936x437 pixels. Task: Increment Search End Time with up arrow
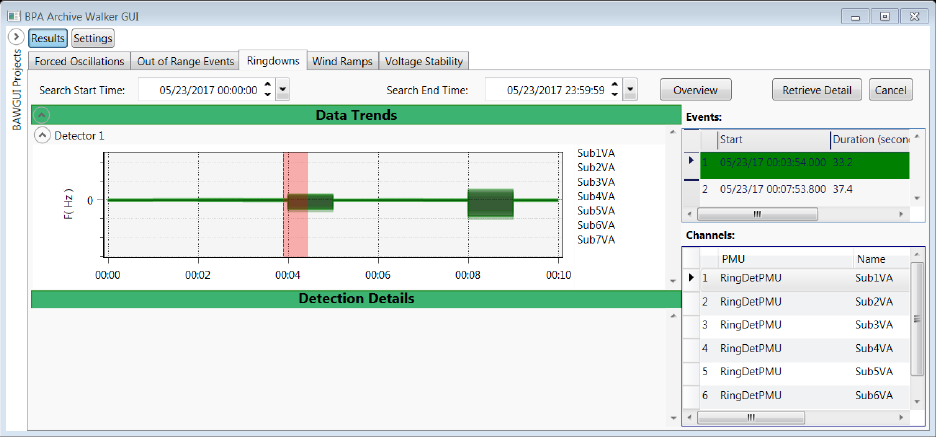point(615,85)
